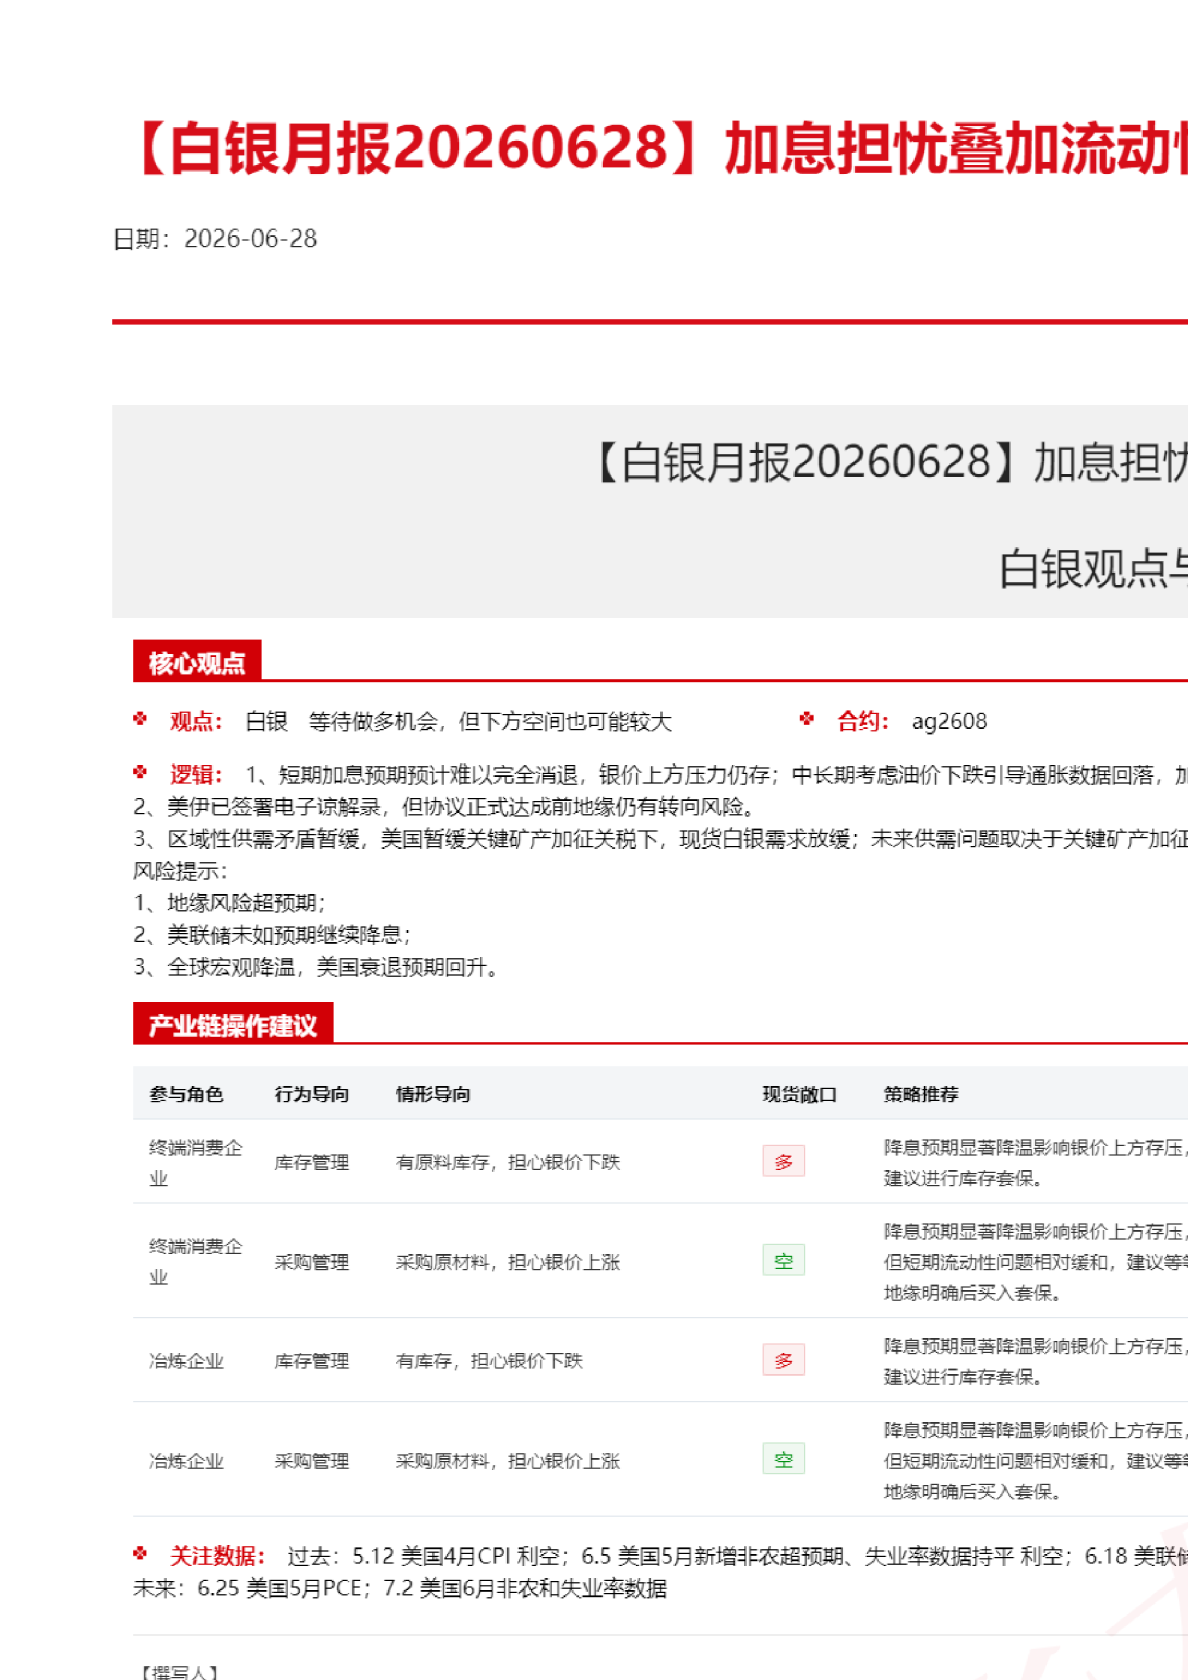Select risk item 1、地缘风险超预期
Image resolution: width=1188 pixels, height=1680 pixels.
230,903
